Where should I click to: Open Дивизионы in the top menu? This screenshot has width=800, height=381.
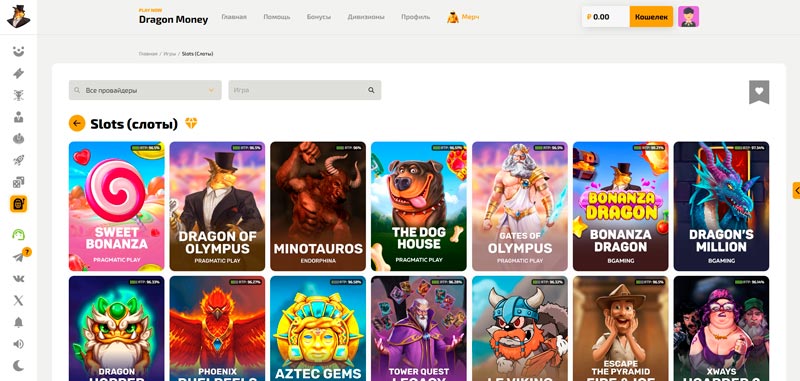click(366, 17)
